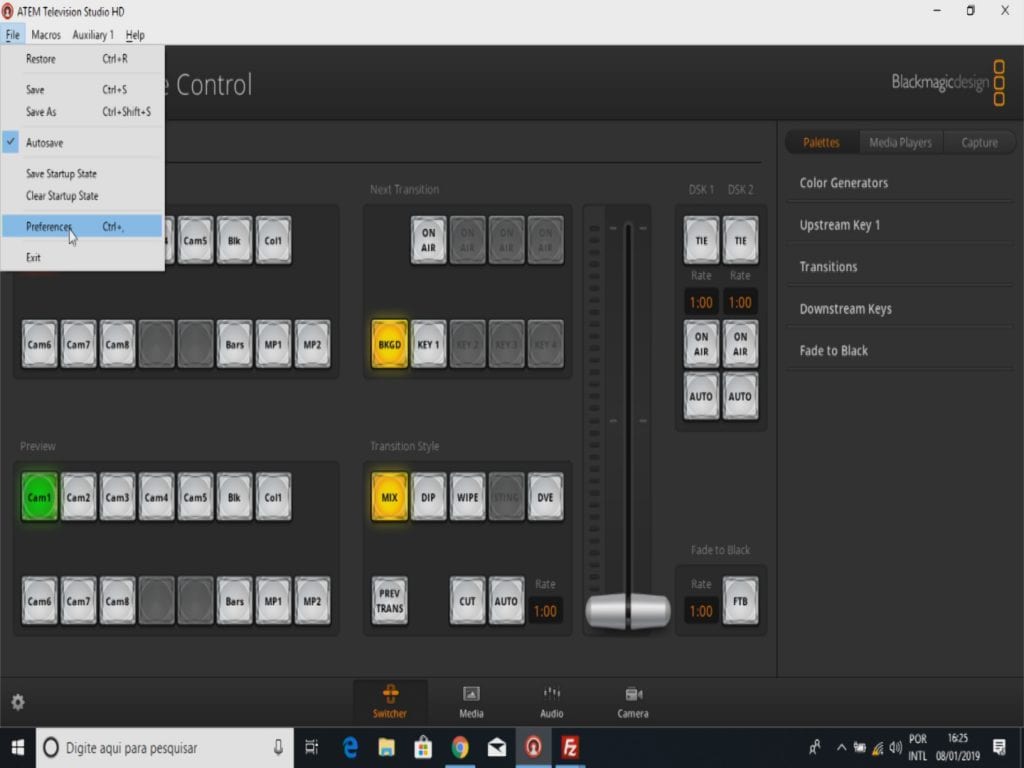1024x768 pixels.
Task: Open the Macros menu
Action: coord(46,35)
